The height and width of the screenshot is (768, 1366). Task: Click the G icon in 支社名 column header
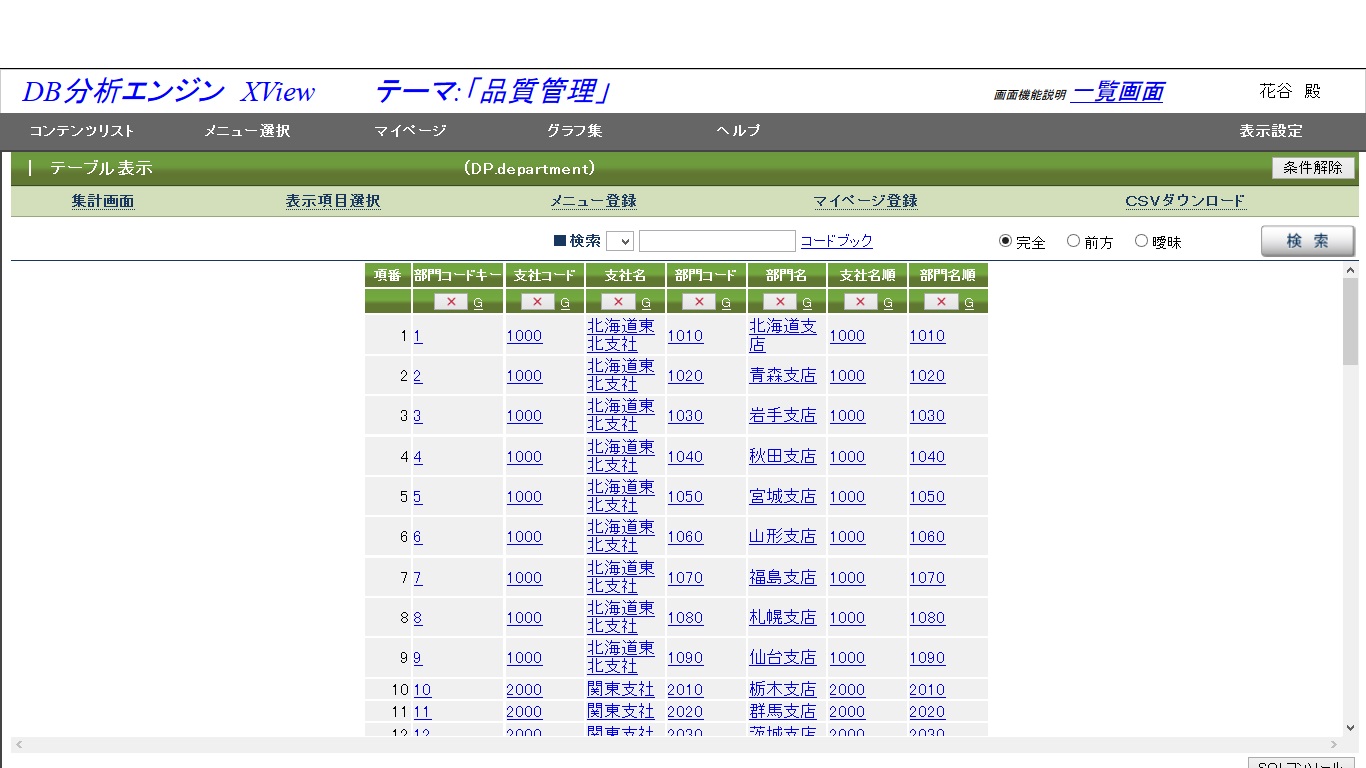tap(644, 301)
